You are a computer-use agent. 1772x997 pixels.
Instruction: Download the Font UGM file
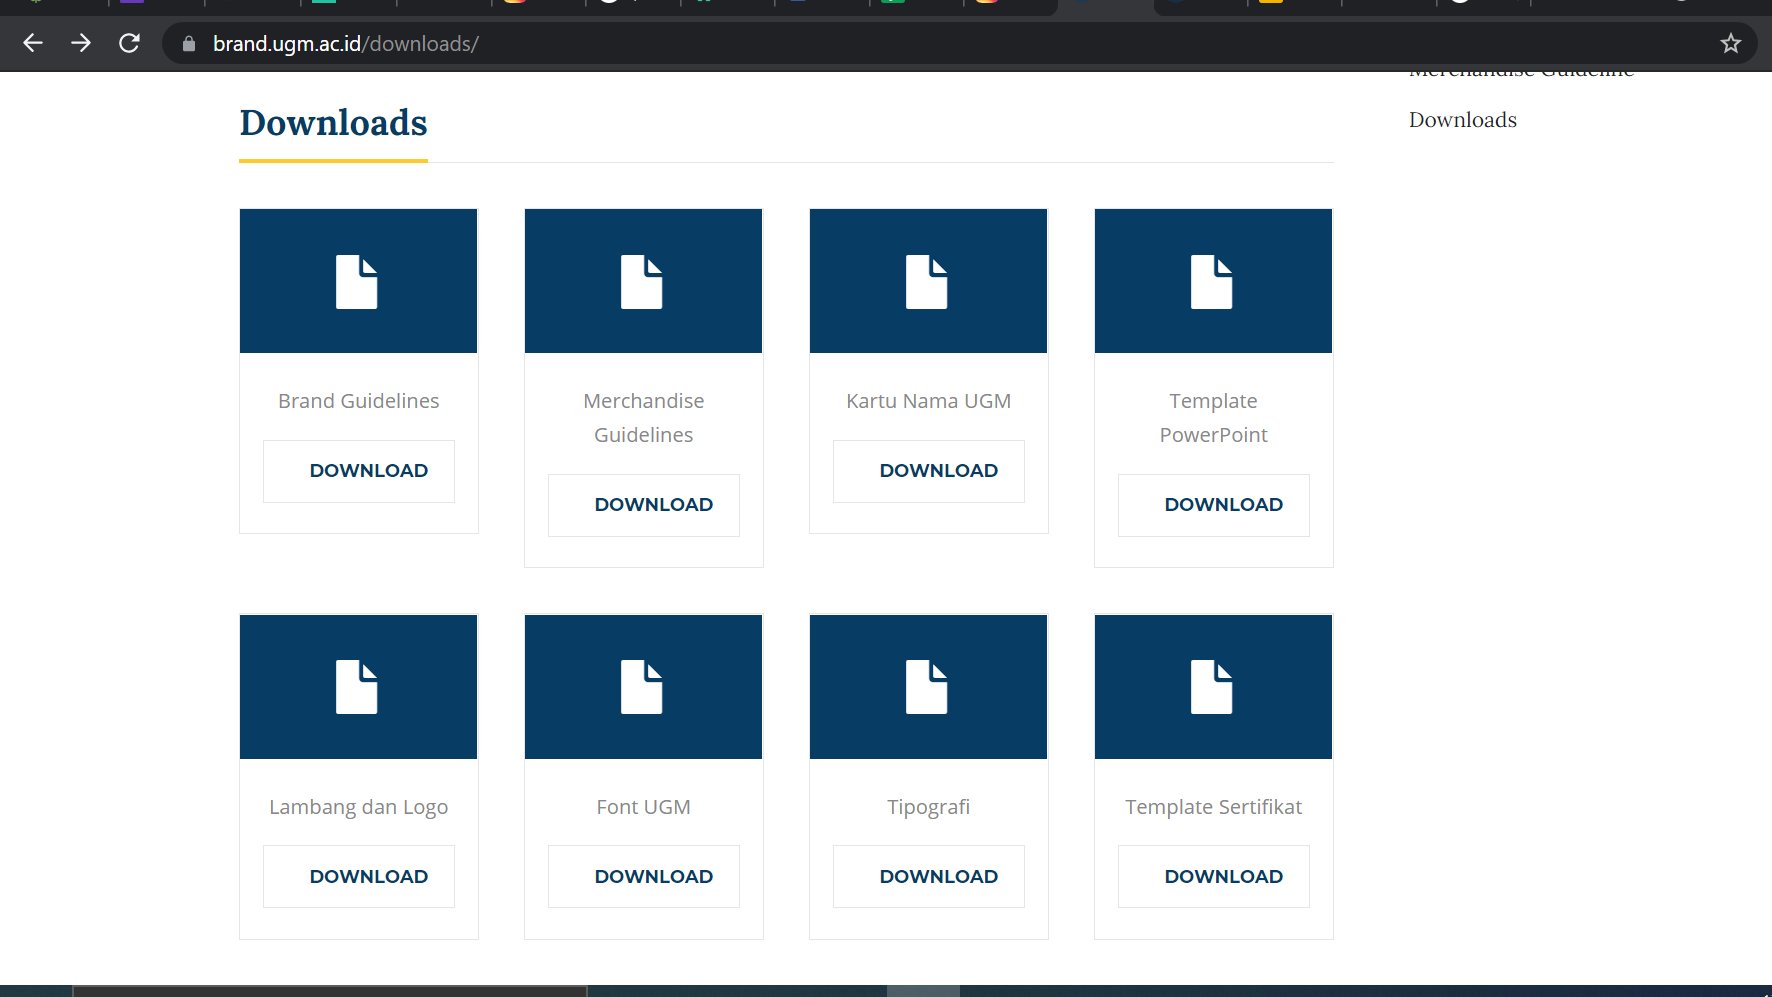point(644,877)
